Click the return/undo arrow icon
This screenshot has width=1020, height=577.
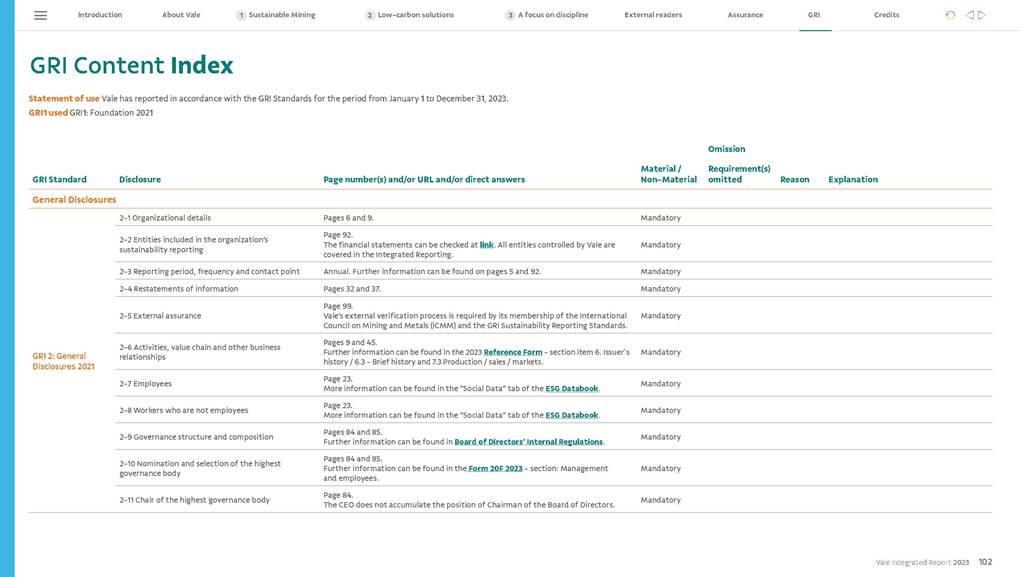pyautogui.click(x=950, y=15)
